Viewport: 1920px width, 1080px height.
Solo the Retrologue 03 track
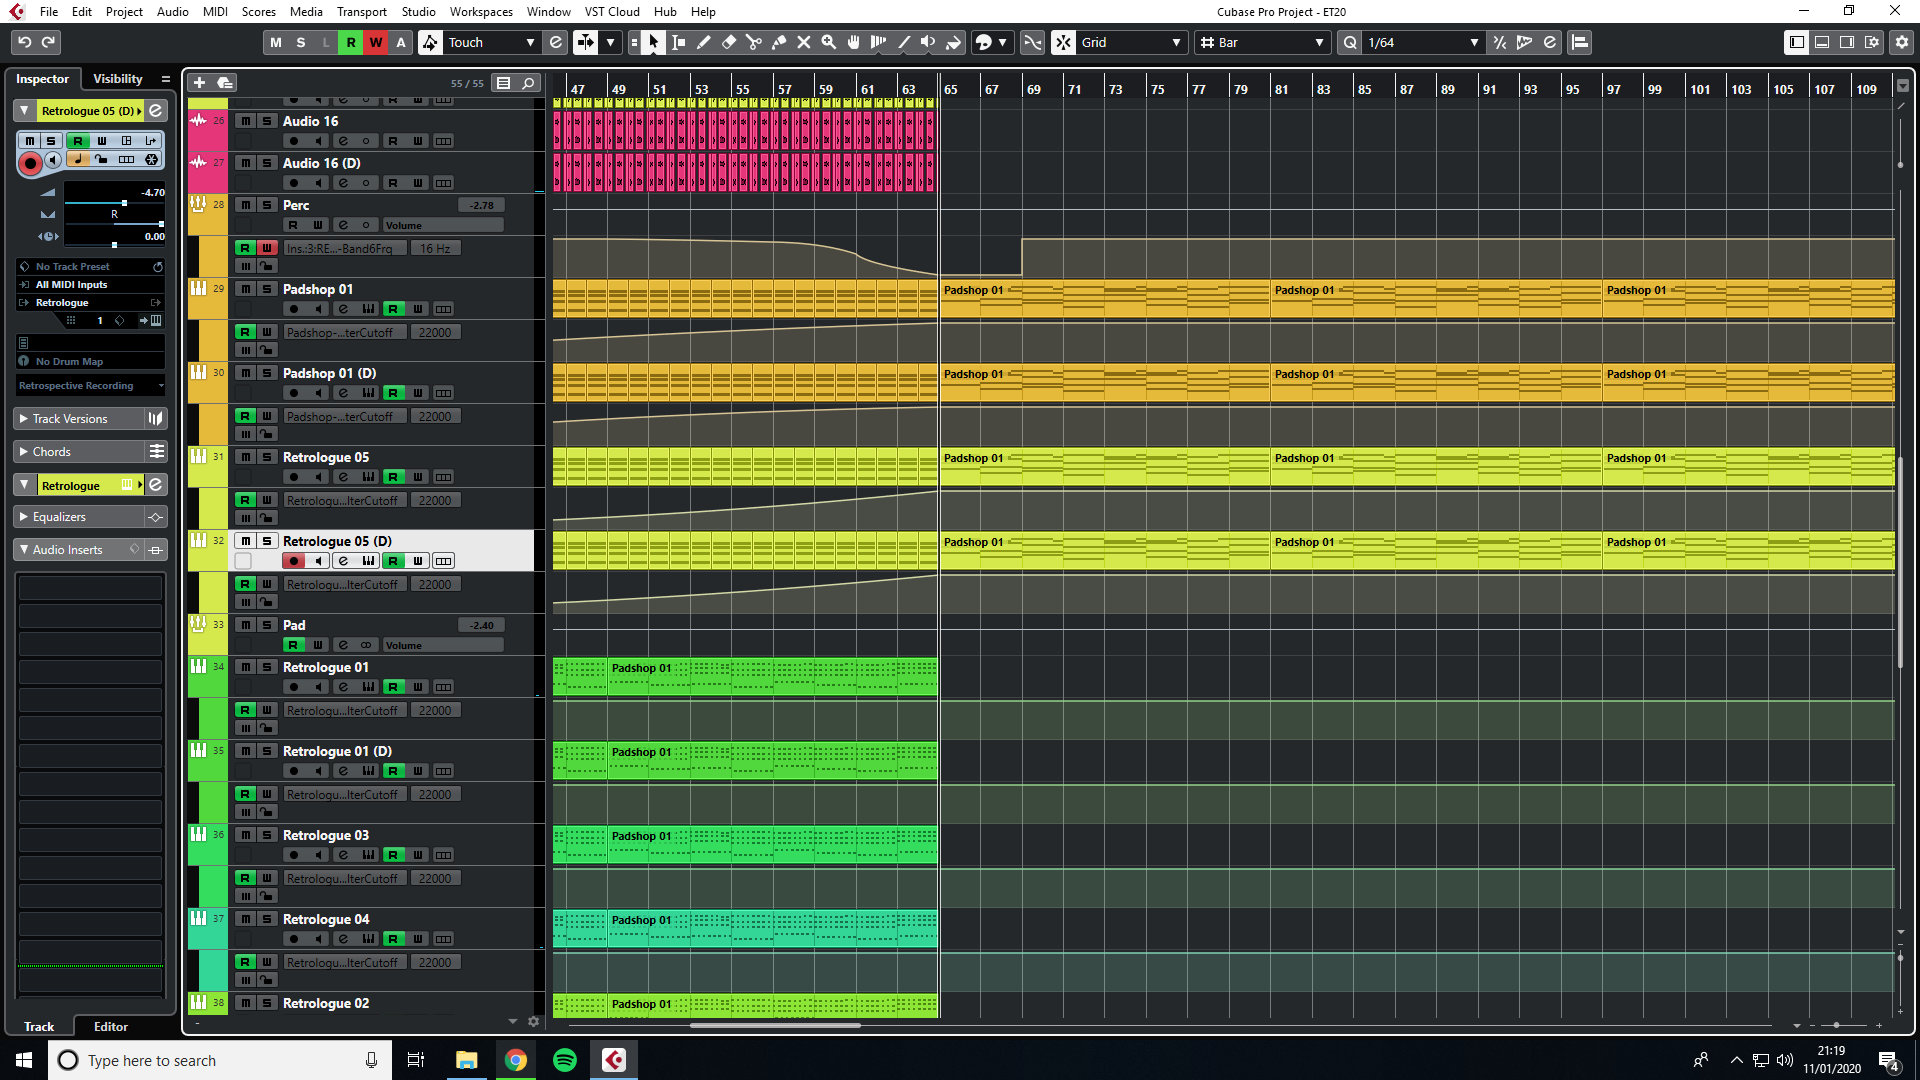(267, 835)
